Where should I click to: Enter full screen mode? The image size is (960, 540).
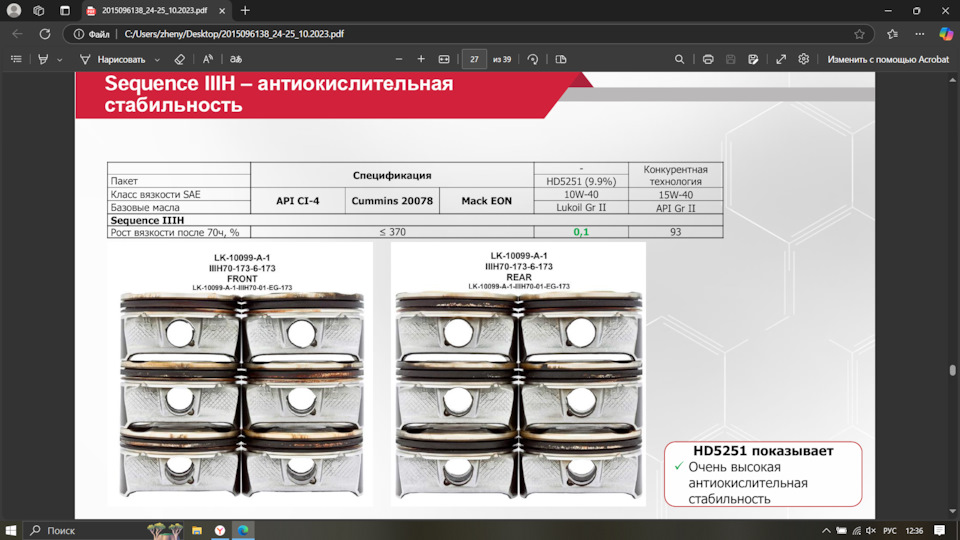coord(781,59)
